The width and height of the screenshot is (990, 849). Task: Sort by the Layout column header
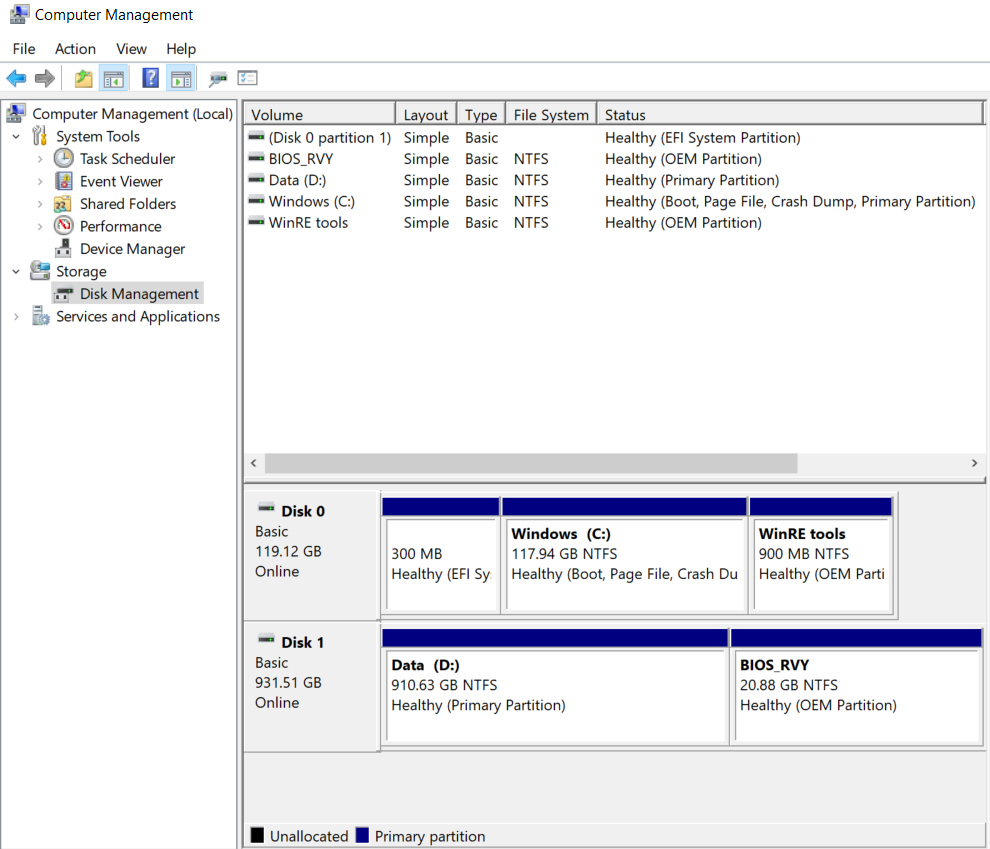point(426,114)
